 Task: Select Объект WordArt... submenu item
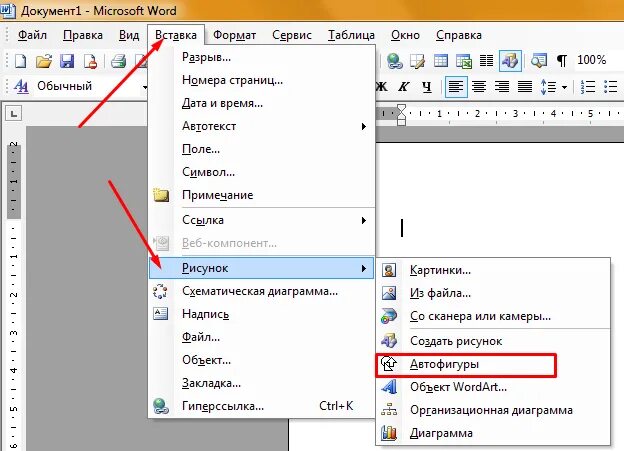pyautogui.click(x=493, y=387)
